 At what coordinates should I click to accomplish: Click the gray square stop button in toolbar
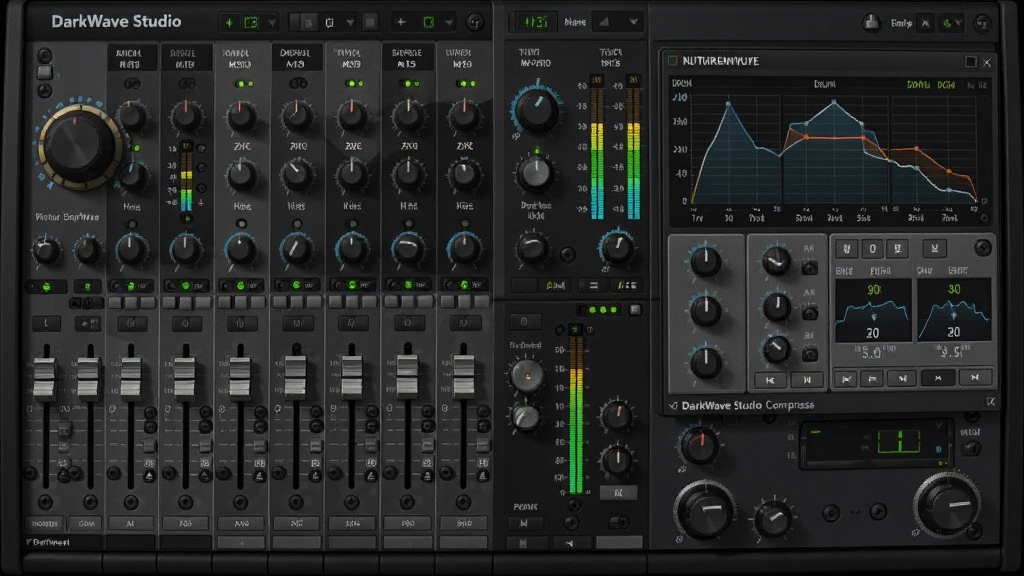click(x=370, y=23)
